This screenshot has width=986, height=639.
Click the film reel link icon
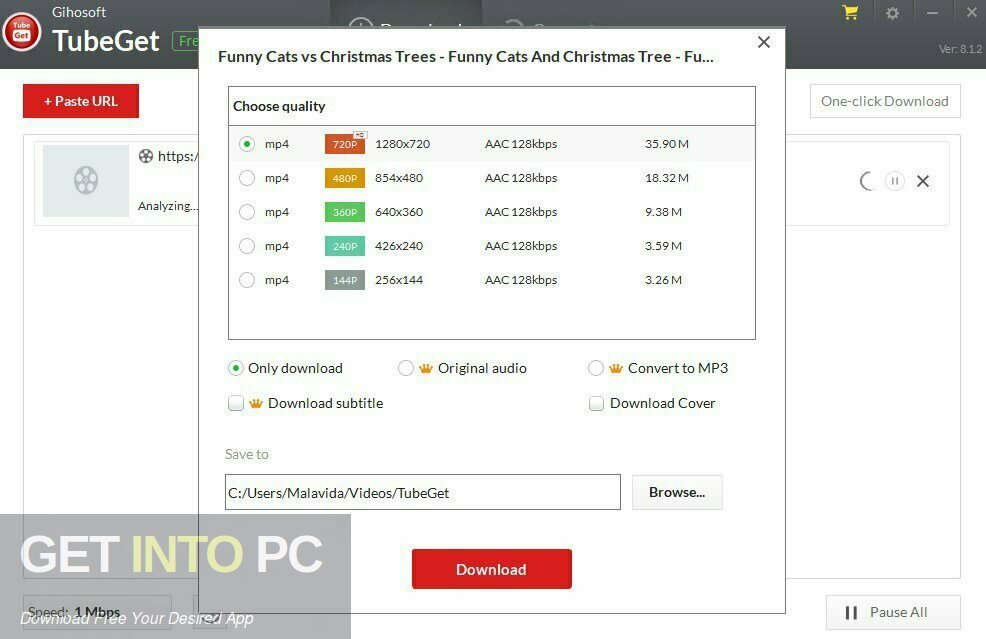pyautogui.click(x=146, y=156)
